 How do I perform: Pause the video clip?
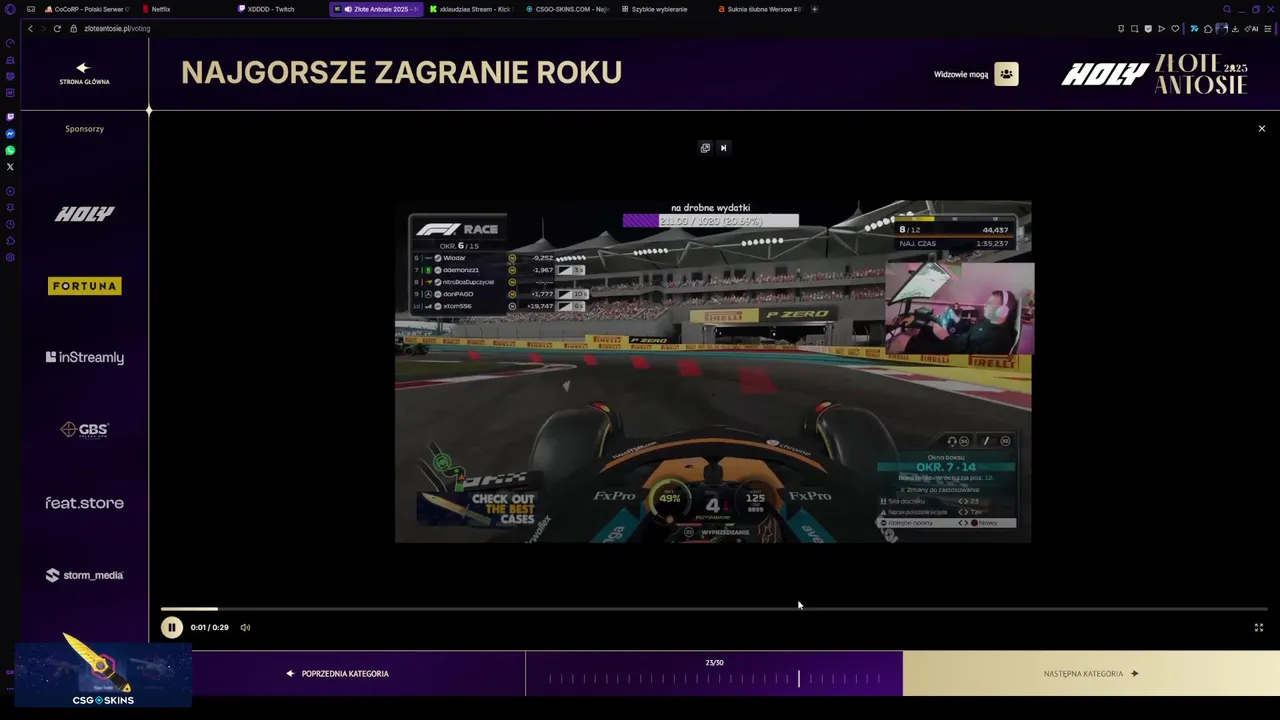pos(171,627)
